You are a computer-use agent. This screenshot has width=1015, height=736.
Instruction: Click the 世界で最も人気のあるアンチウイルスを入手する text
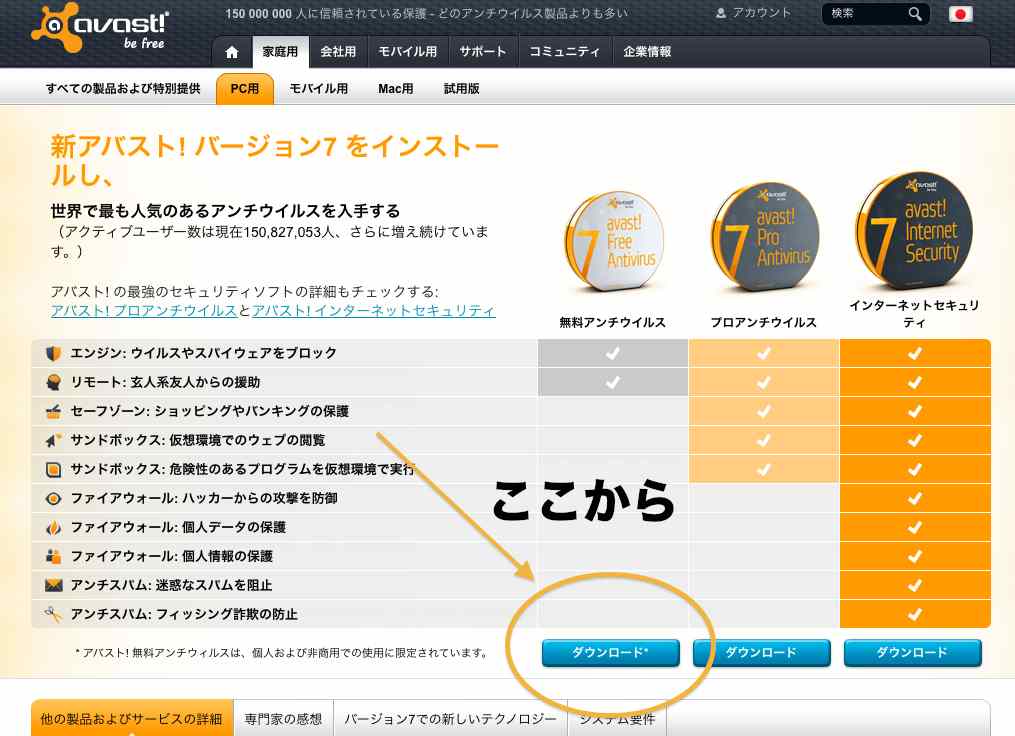(x=225, y=210)
